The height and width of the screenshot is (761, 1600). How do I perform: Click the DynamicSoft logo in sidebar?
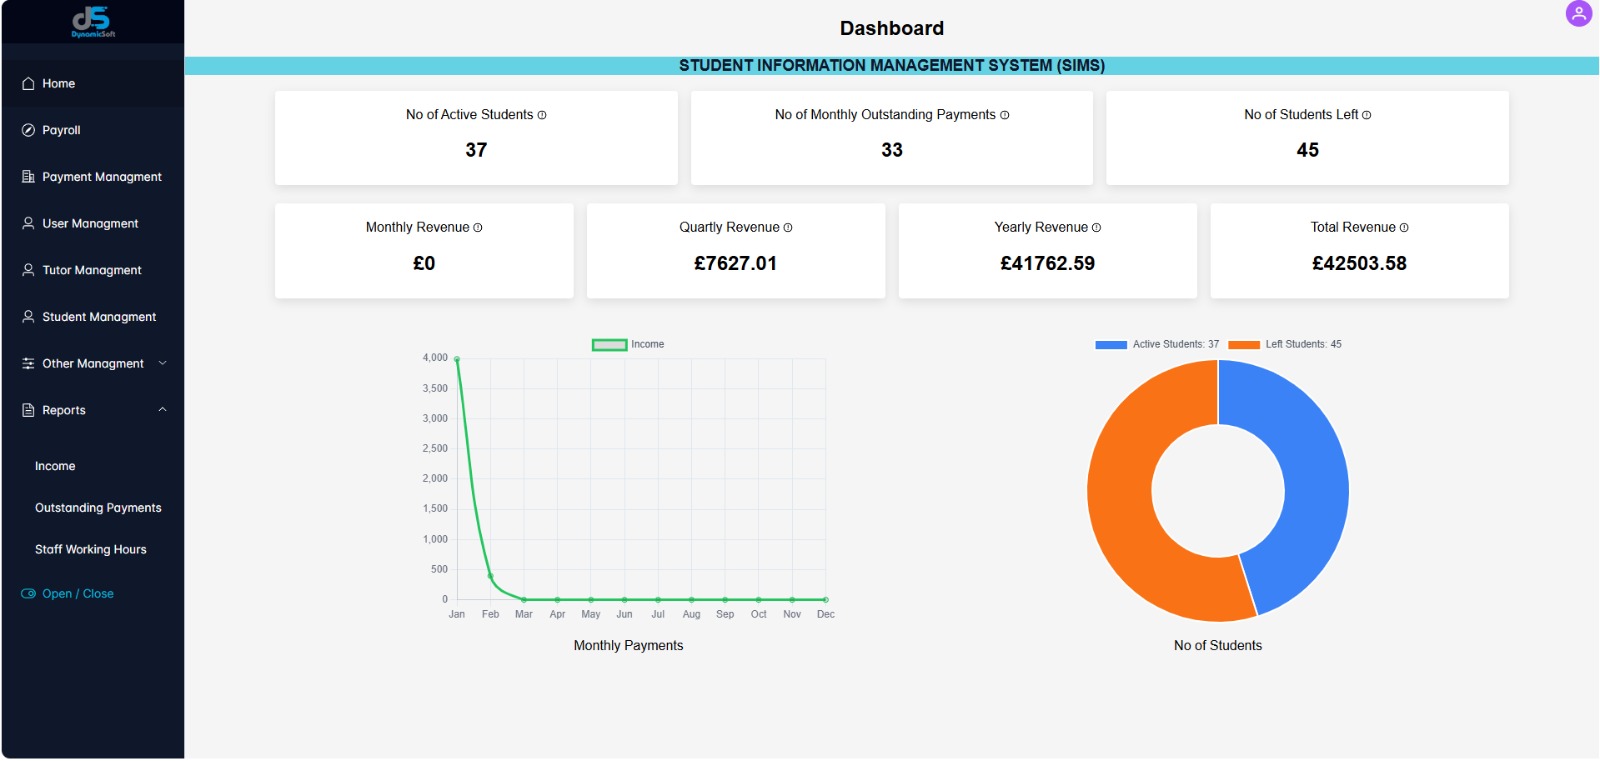[x=92, y=21]
